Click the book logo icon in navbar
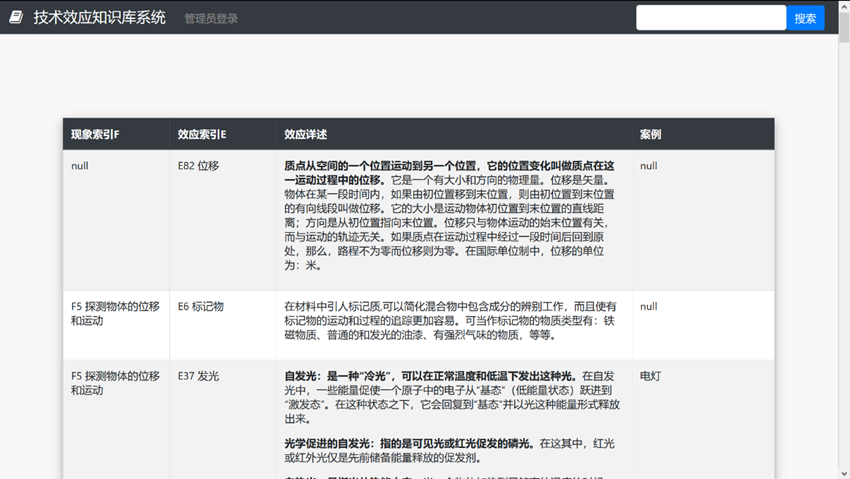Image resolution: width=850 pixels, height=479 pixels. [x=16, y=17]
